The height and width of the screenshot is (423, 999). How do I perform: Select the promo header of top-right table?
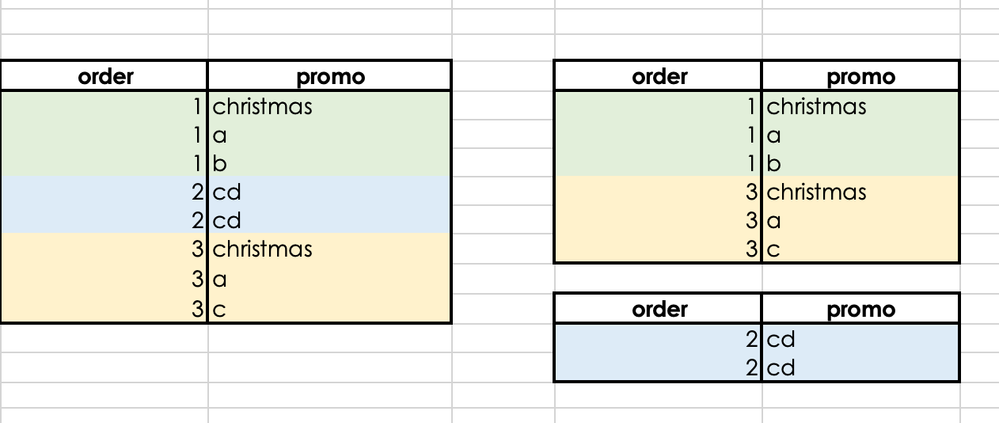click(x=860, y=76)
